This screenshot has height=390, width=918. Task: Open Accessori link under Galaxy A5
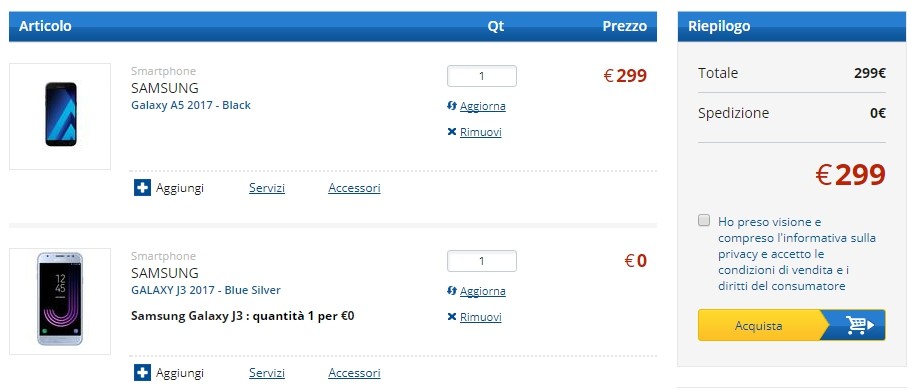click(x=354, y=188)
